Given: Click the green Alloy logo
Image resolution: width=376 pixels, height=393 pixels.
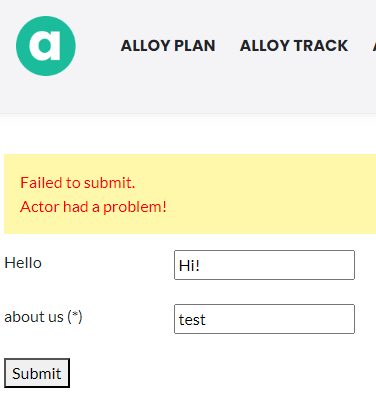Looking at the screenshot, I should 46,46.
